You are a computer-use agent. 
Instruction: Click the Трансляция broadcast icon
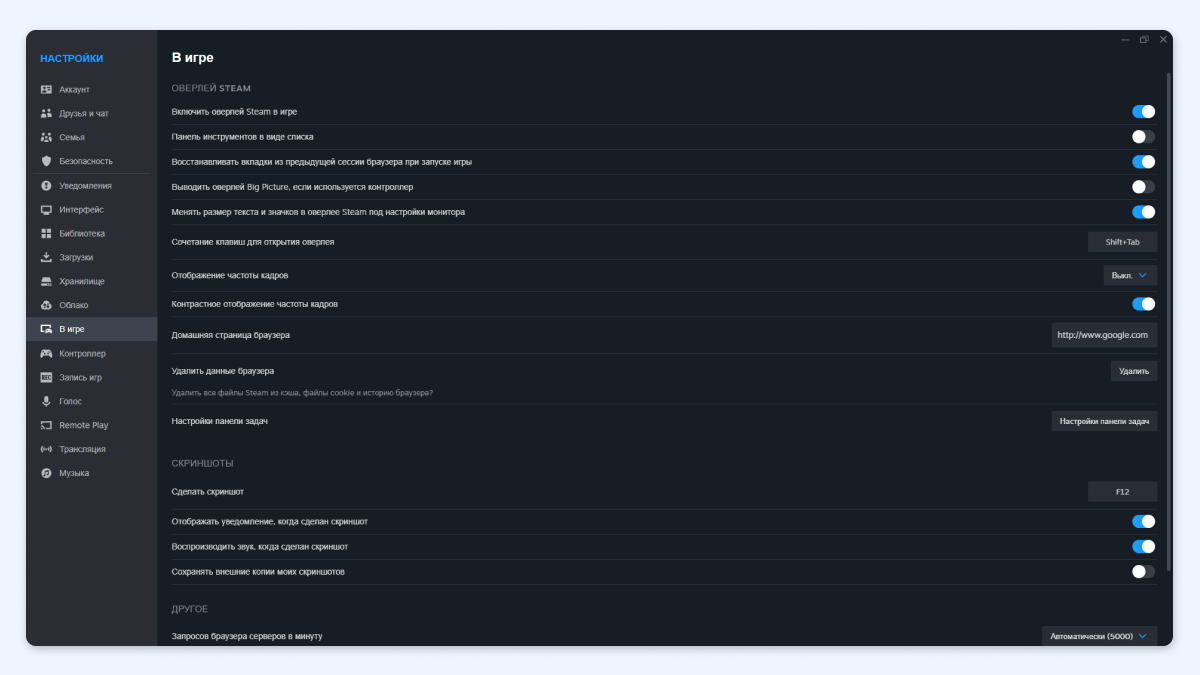click(46, 450)
